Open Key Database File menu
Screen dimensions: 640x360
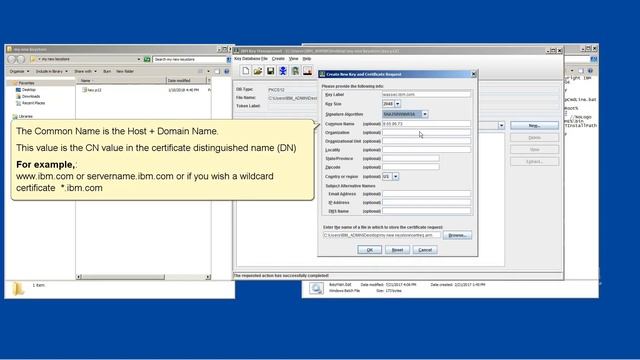tap(251, 59)
